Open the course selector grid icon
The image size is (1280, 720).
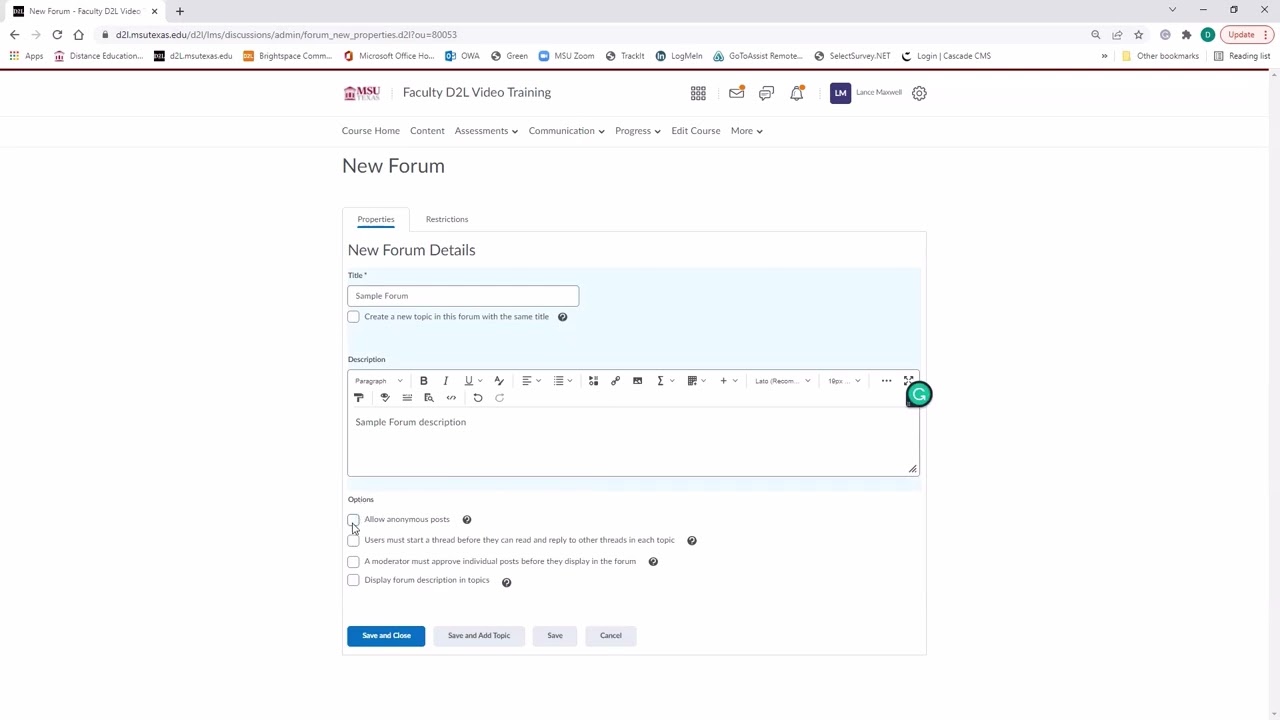(x=698, y=93)
